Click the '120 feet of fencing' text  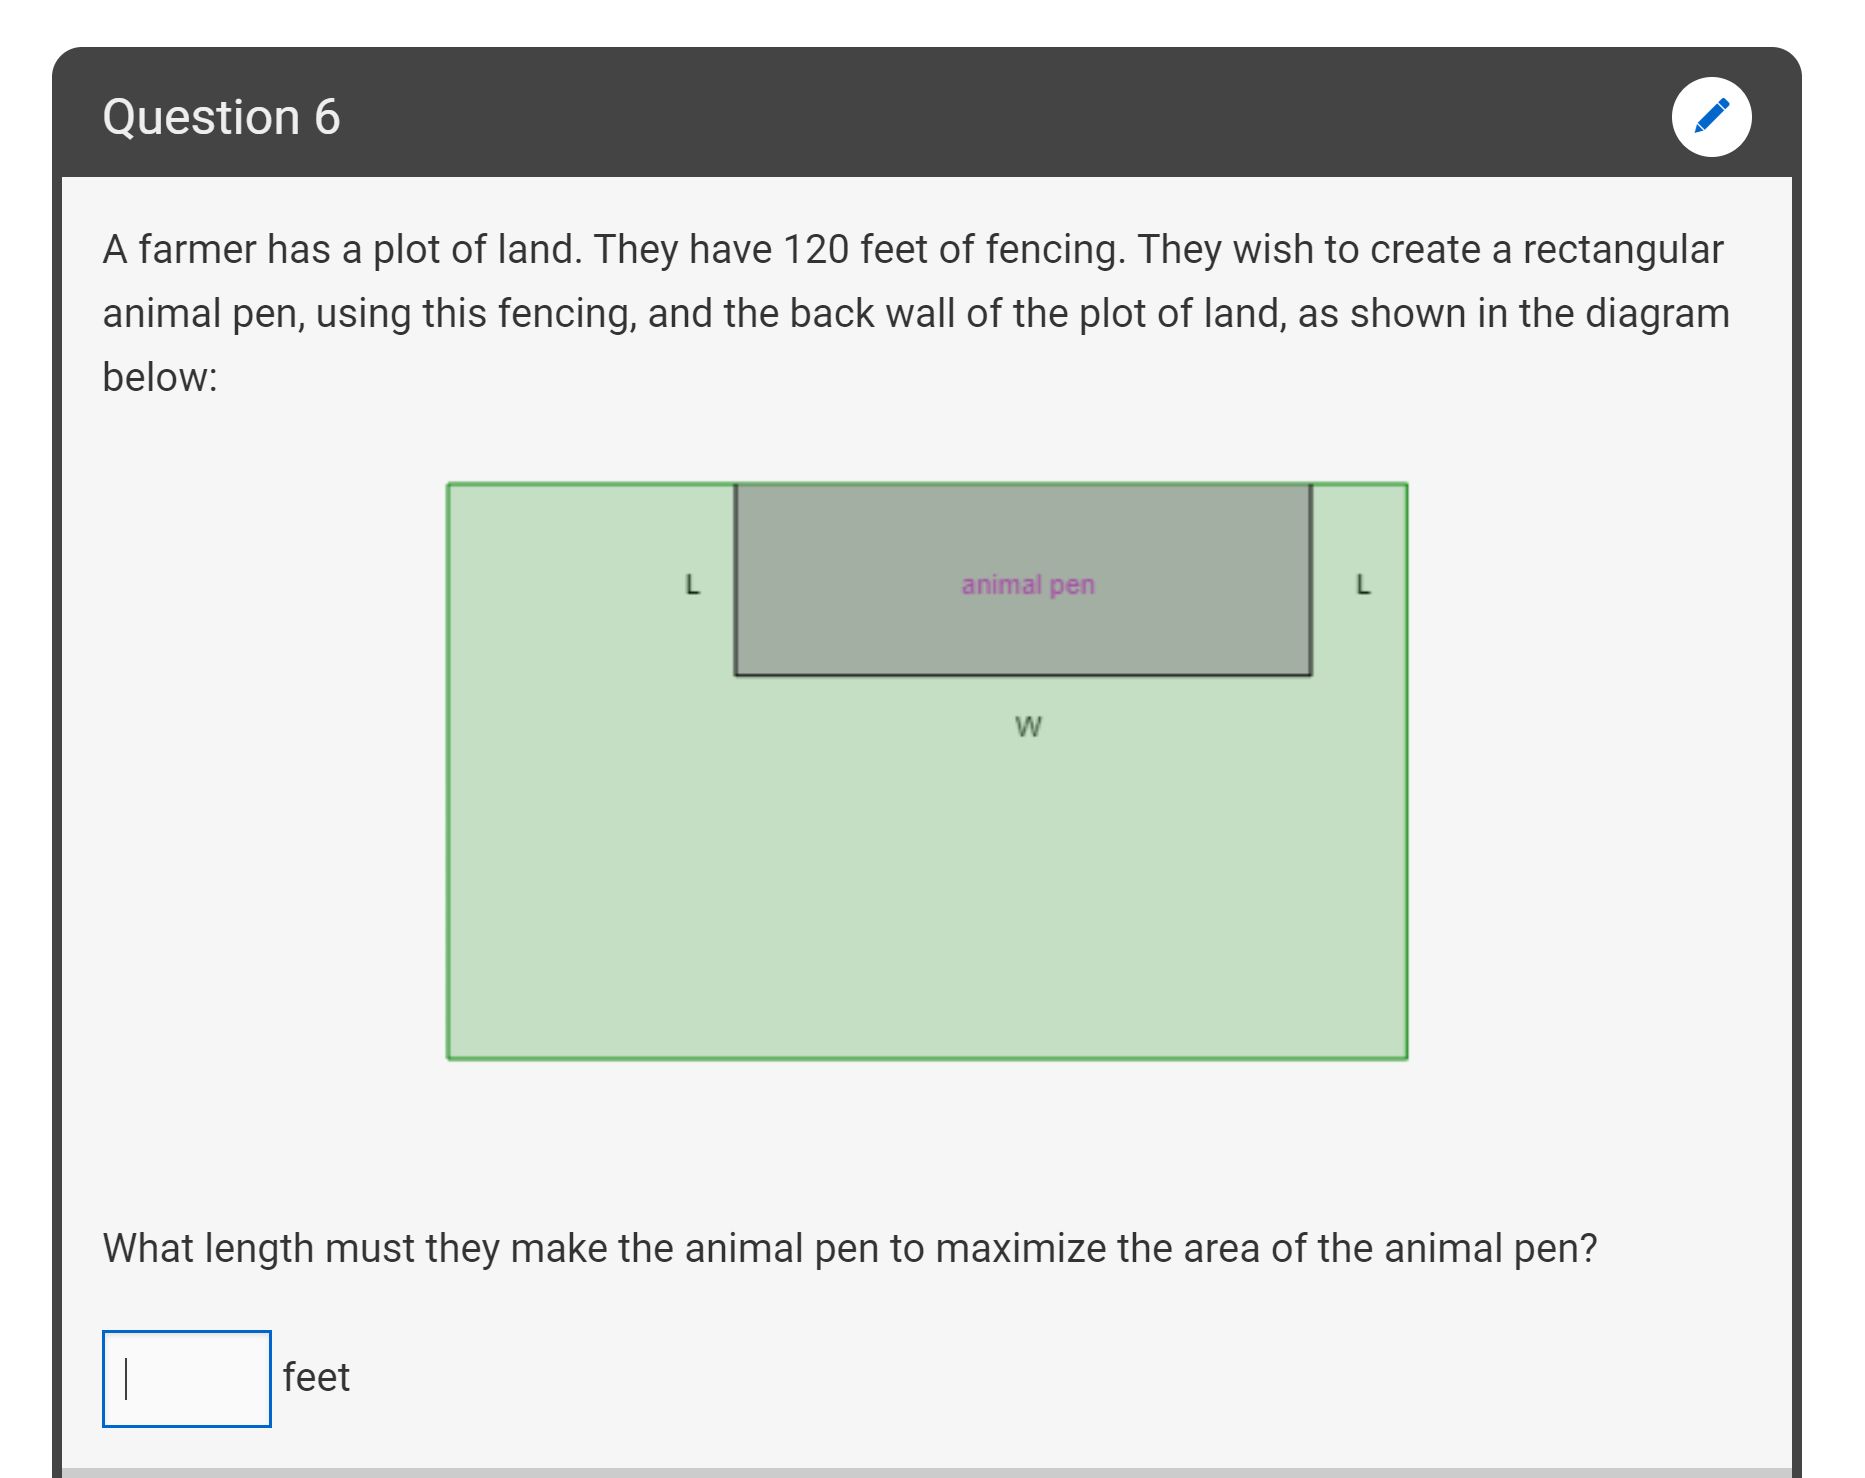[x=953, y=249]
